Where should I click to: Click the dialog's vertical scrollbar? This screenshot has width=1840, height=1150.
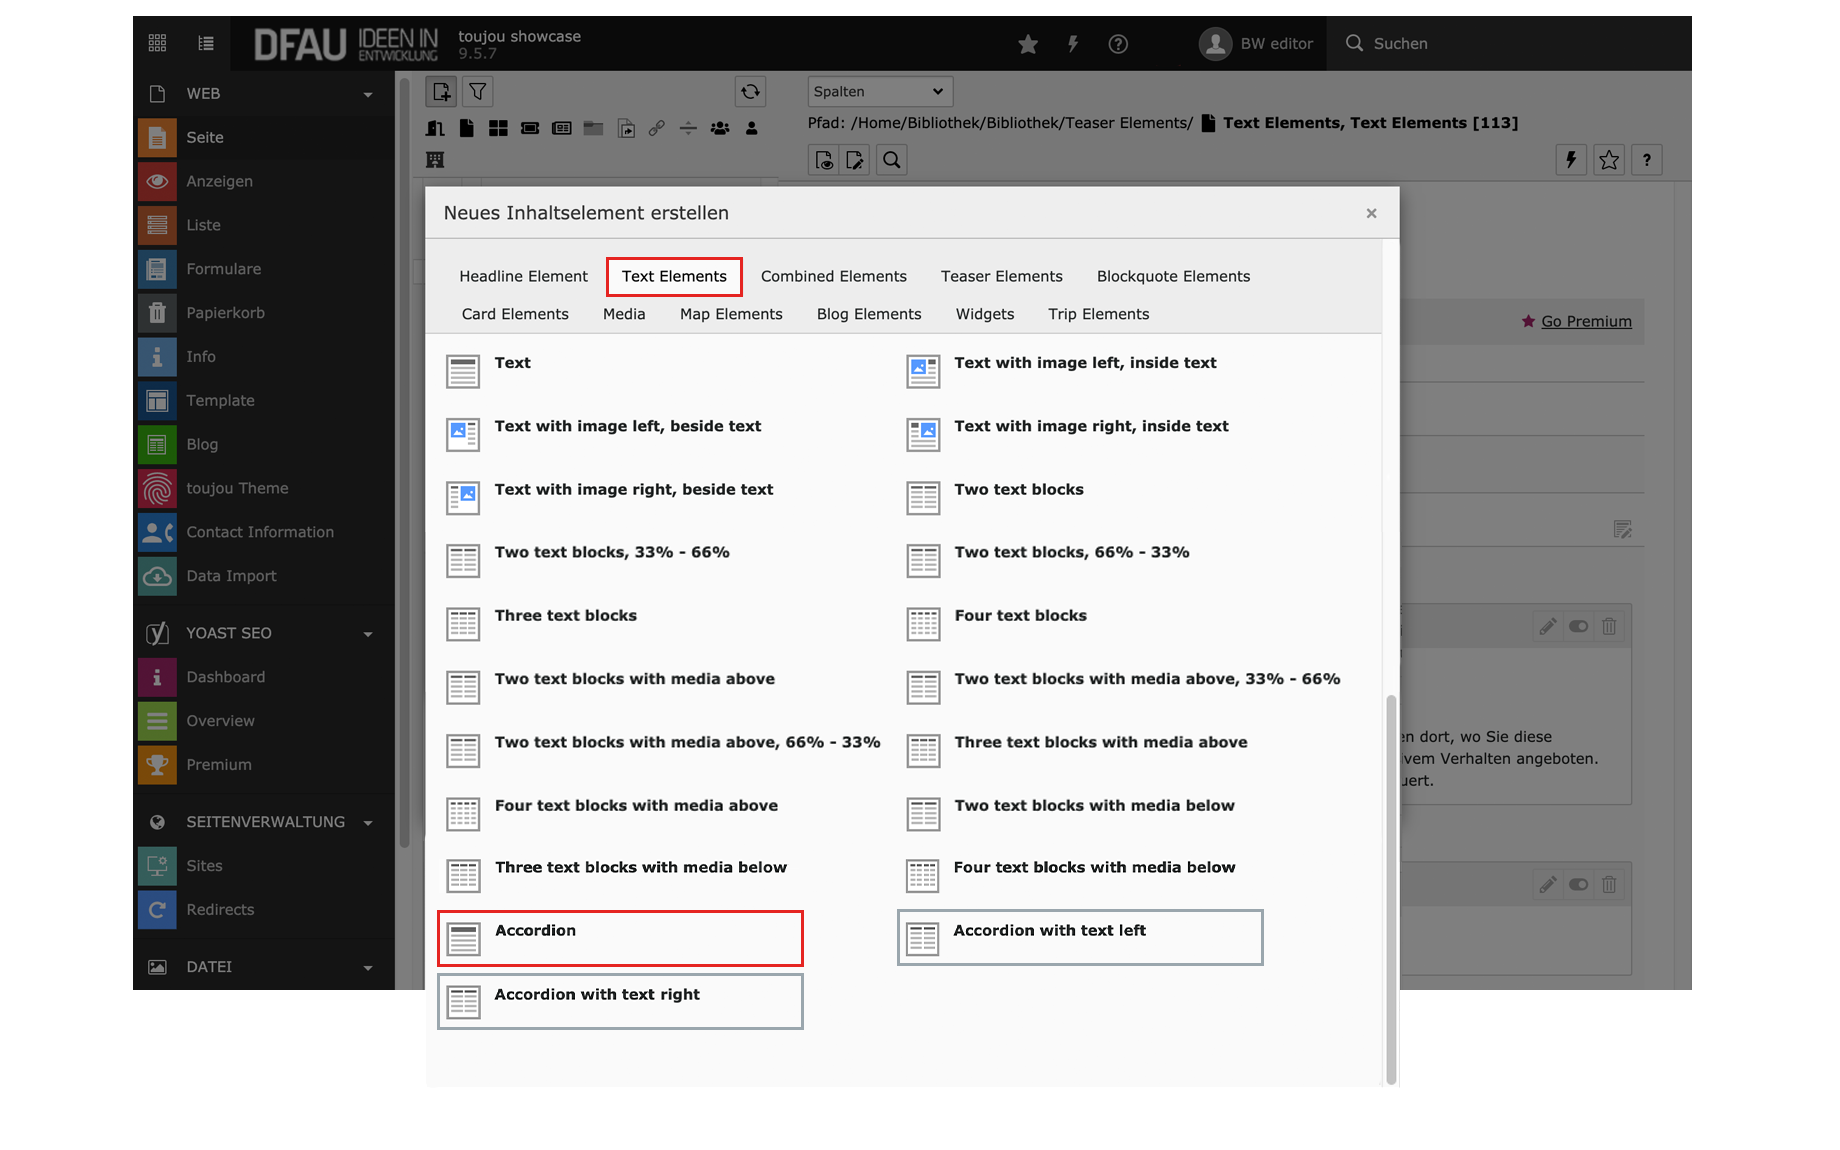1390,890
